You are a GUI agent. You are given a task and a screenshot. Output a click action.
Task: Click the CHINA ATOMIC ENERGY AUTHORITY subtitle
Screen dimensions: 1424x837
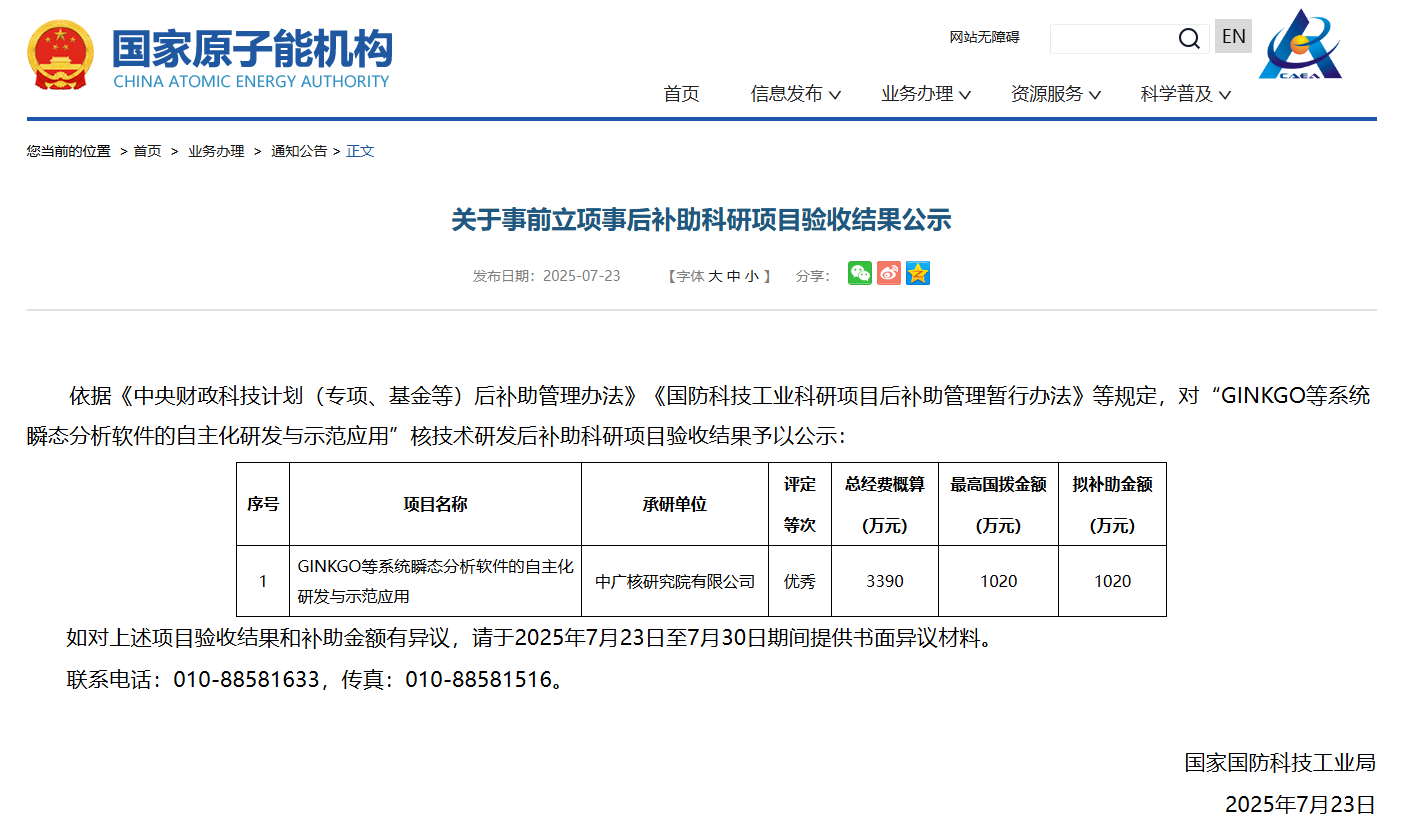click(x=251, y=81)
